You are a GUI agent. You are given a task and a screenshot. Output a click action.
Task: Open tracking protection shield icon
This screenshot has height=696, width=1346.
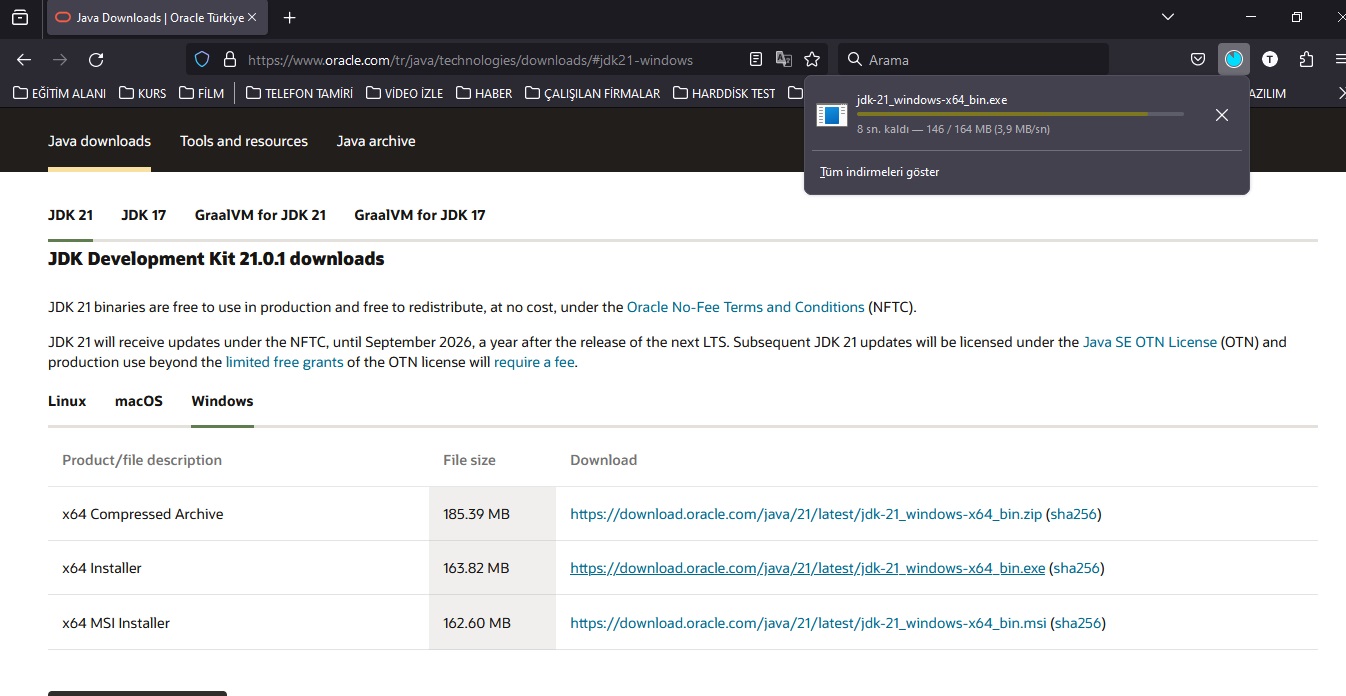pos(202,60)
